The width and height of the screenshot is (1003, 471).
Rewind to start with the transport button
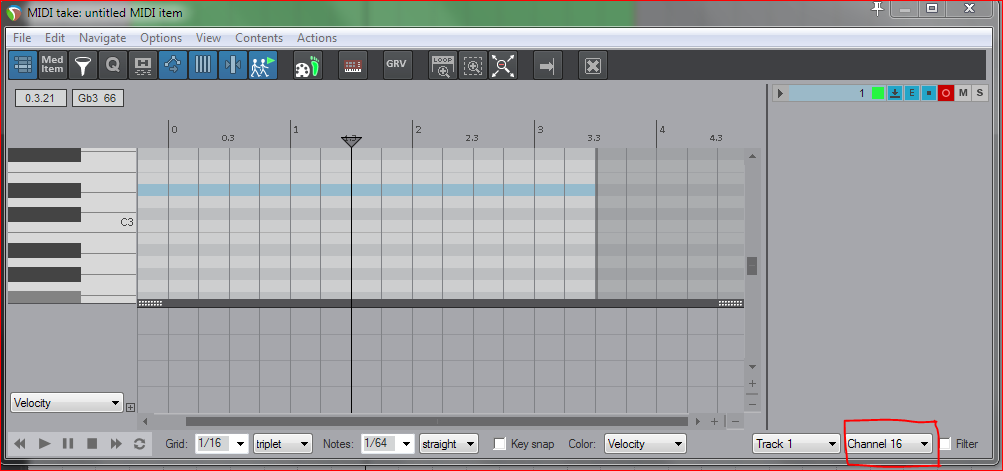pyautogui.click(x=20, y=443)
